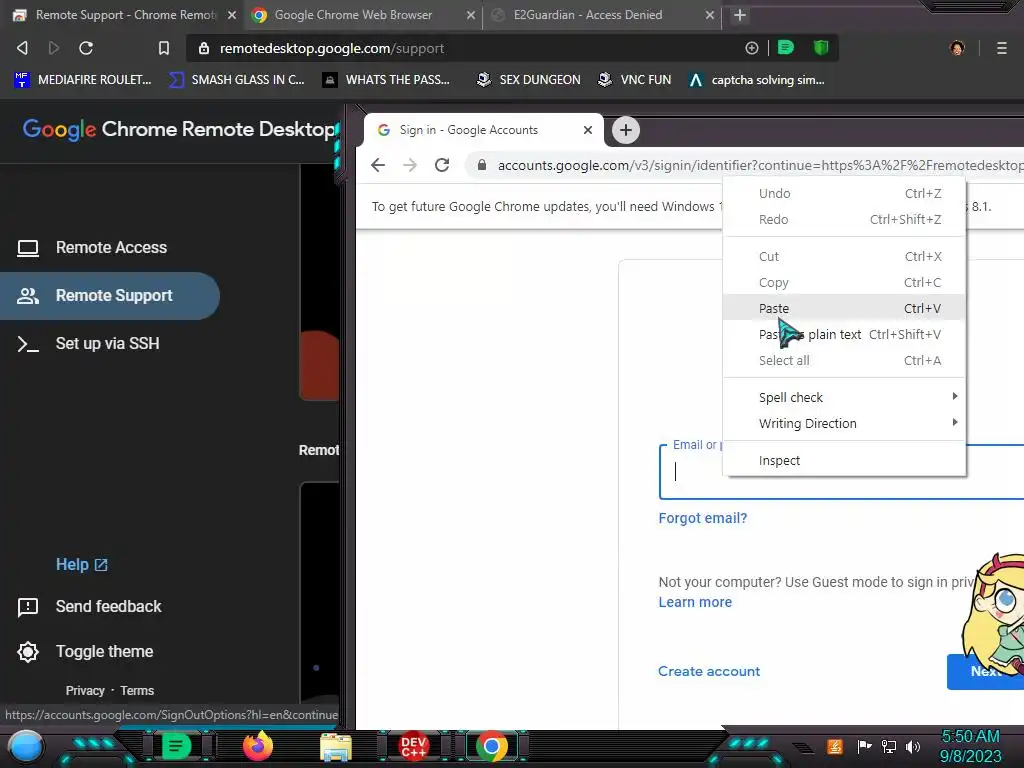1024x768 pixels.
Task: Open the taskbar clock showing 5:50 AM
Action: click(x=970, y=746)
